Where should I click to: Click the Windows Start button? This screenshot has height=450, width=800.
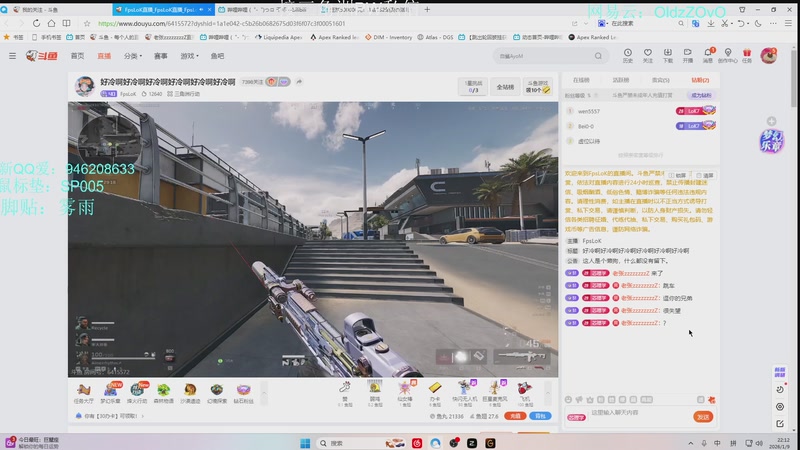pyautogui.click(x=305, y=443)
